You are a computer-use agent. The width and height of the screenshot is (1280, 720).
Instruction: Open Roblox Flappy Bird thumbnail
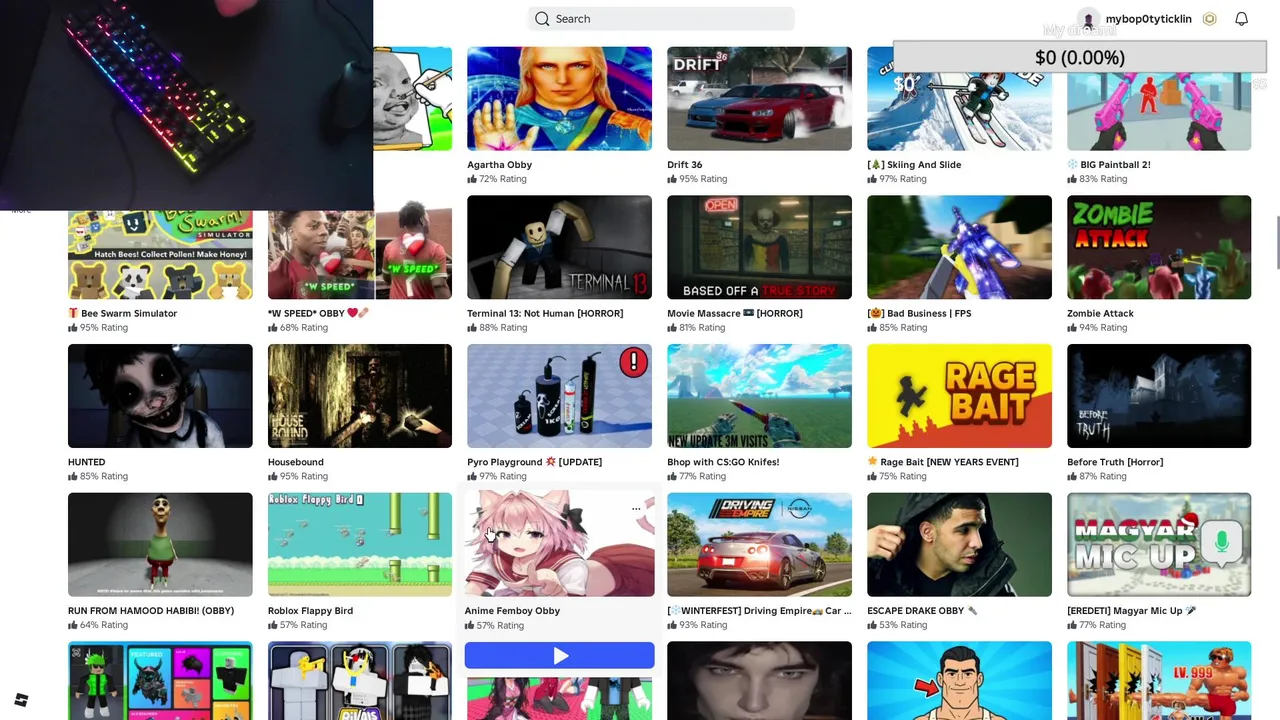click(360, 544)
